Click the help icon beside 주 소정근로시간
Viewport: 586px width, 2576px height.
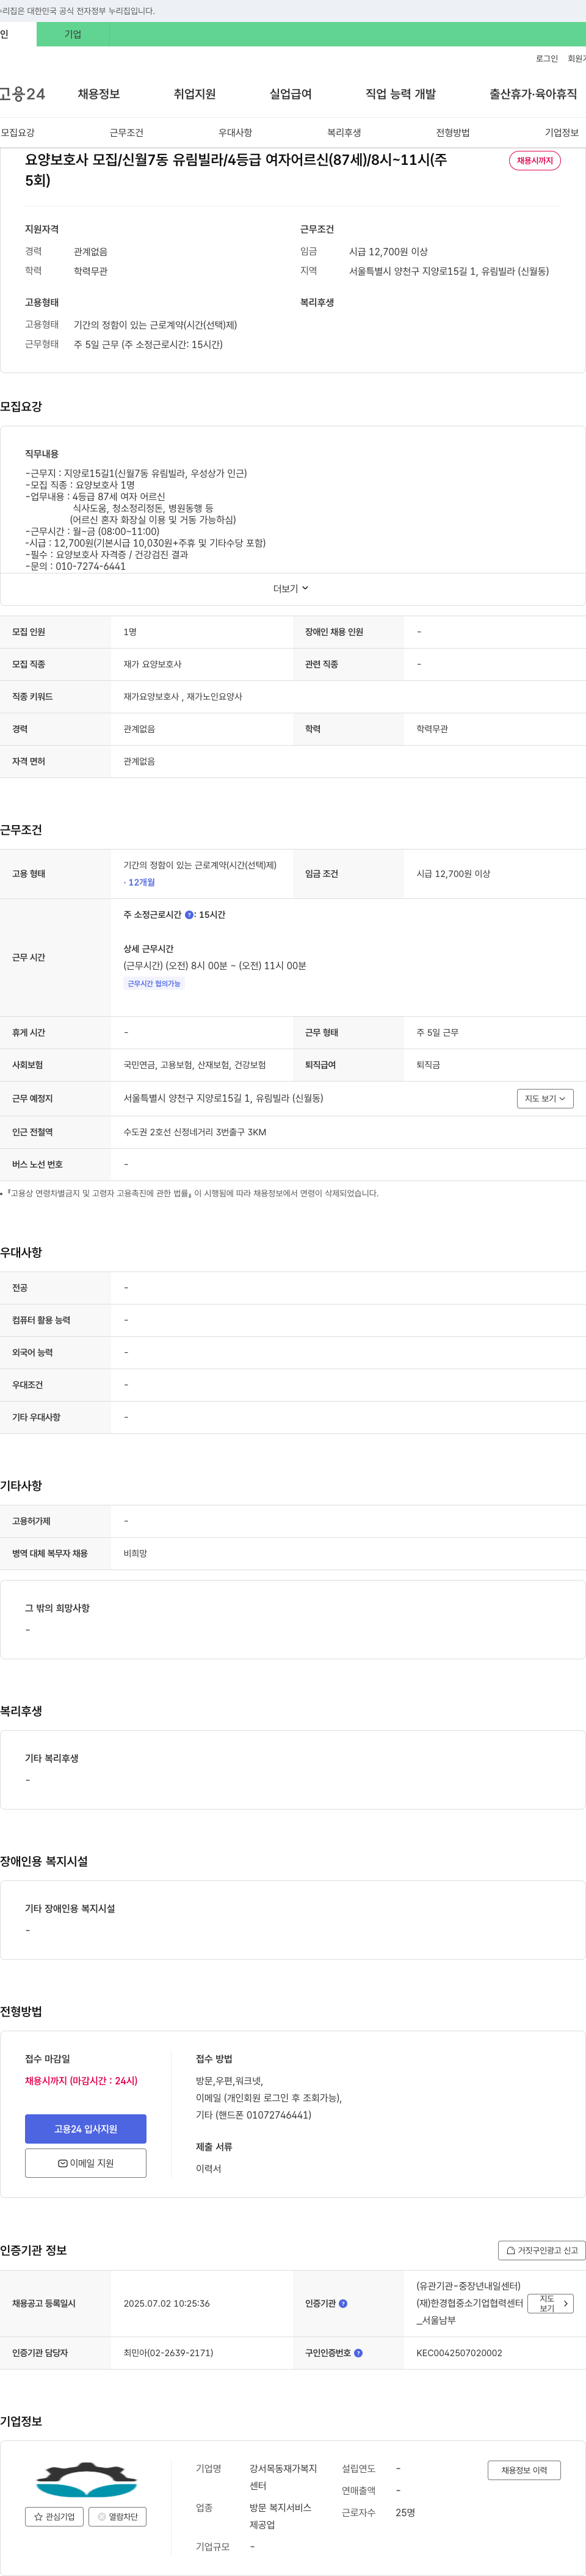click(189, 915)
